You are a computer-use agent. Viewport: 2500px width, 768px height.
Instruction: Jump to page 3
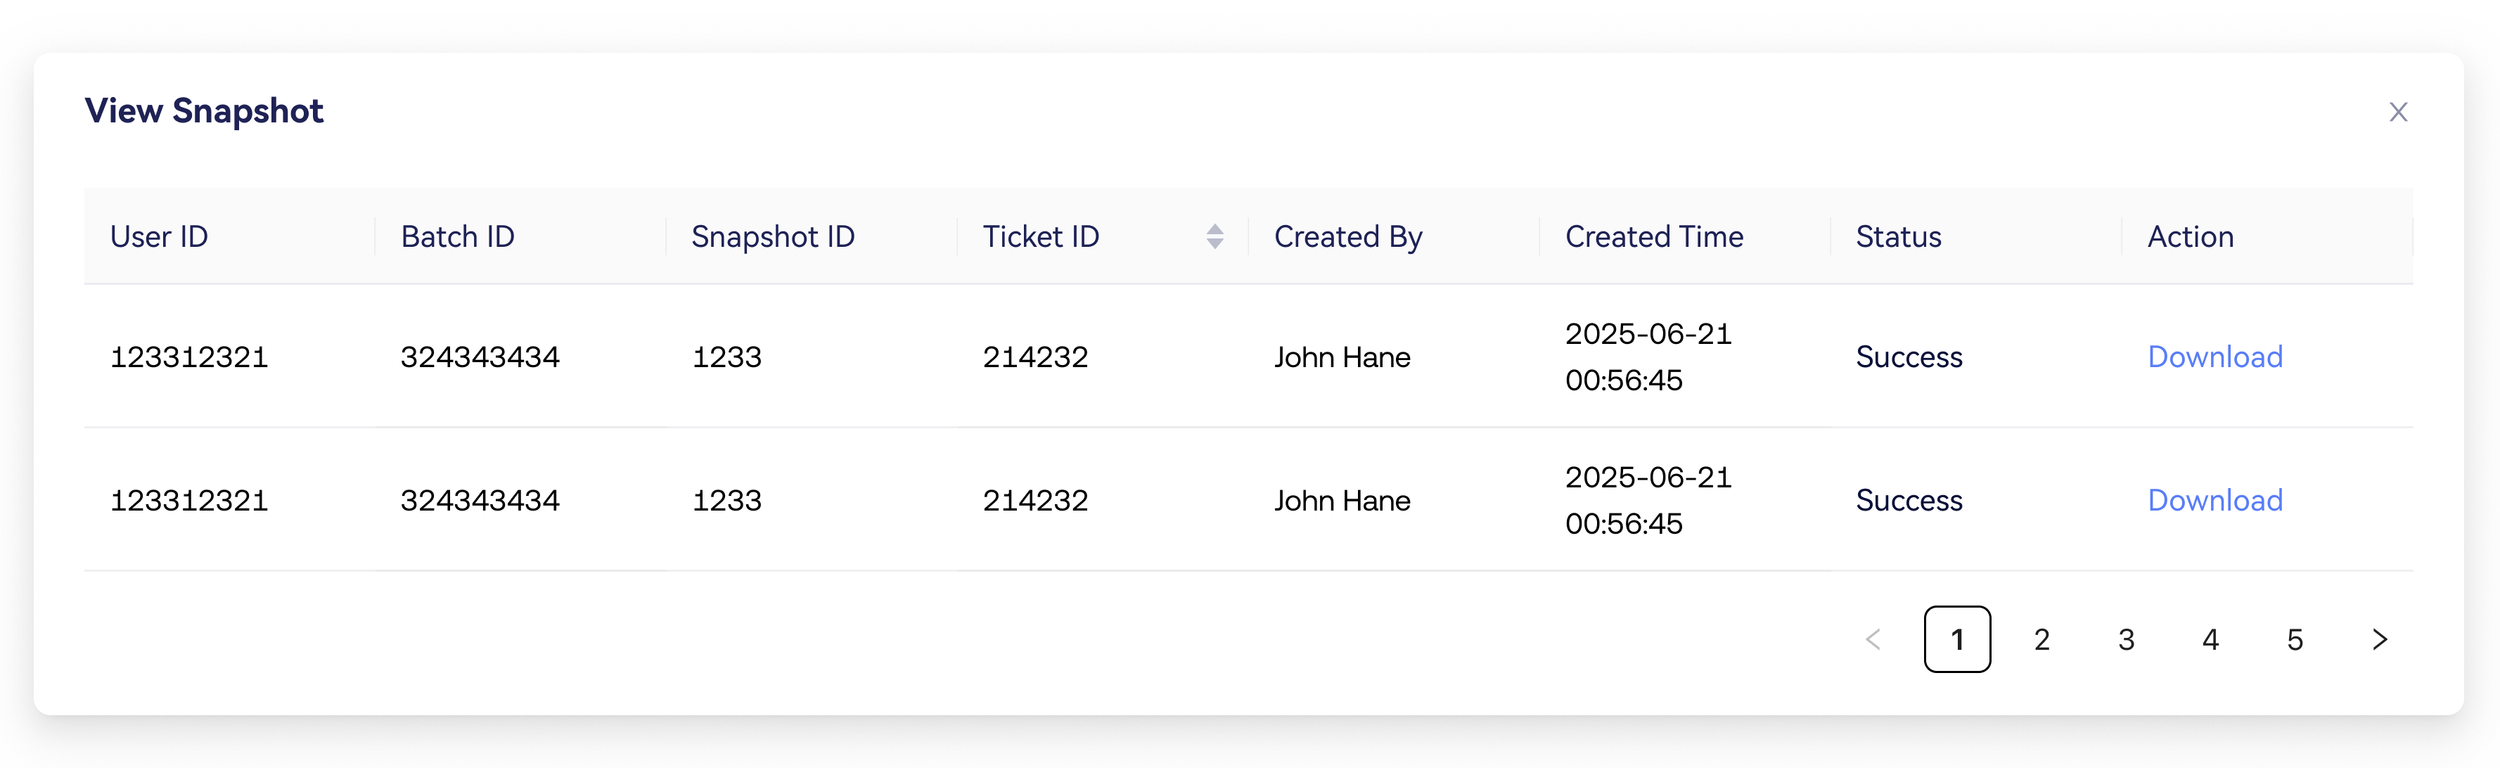pyautogui.click(x=2126, y=640)
